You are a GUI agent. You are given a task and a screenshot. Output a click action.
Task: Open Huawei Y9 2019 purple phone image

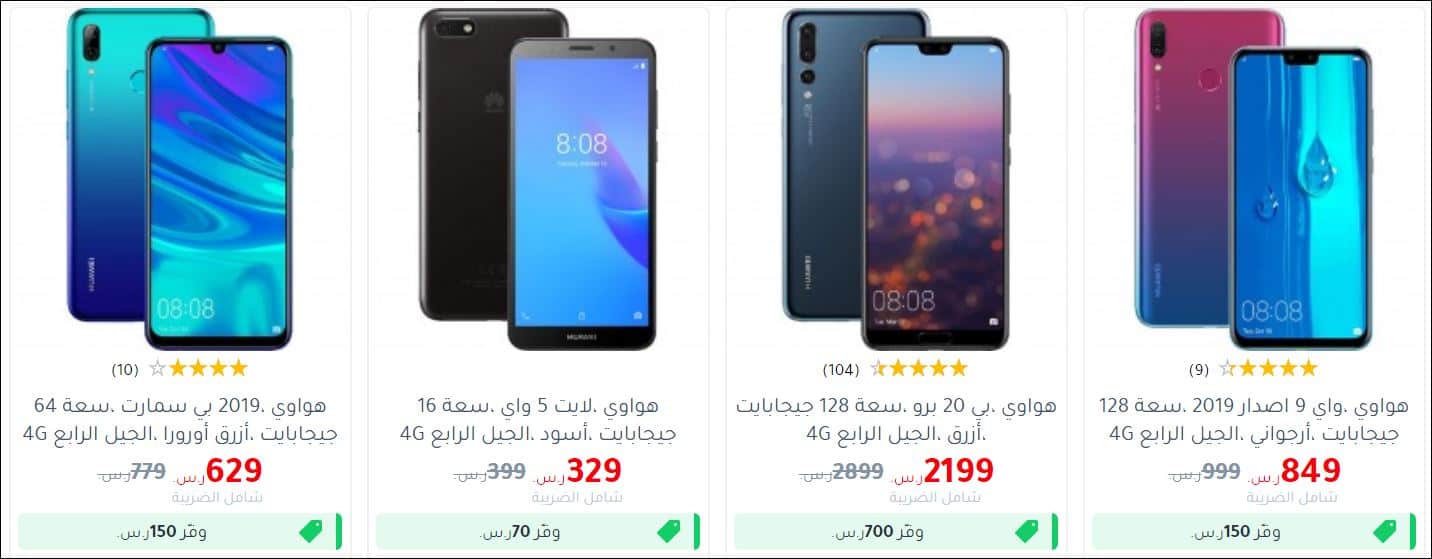point(1253,179)
